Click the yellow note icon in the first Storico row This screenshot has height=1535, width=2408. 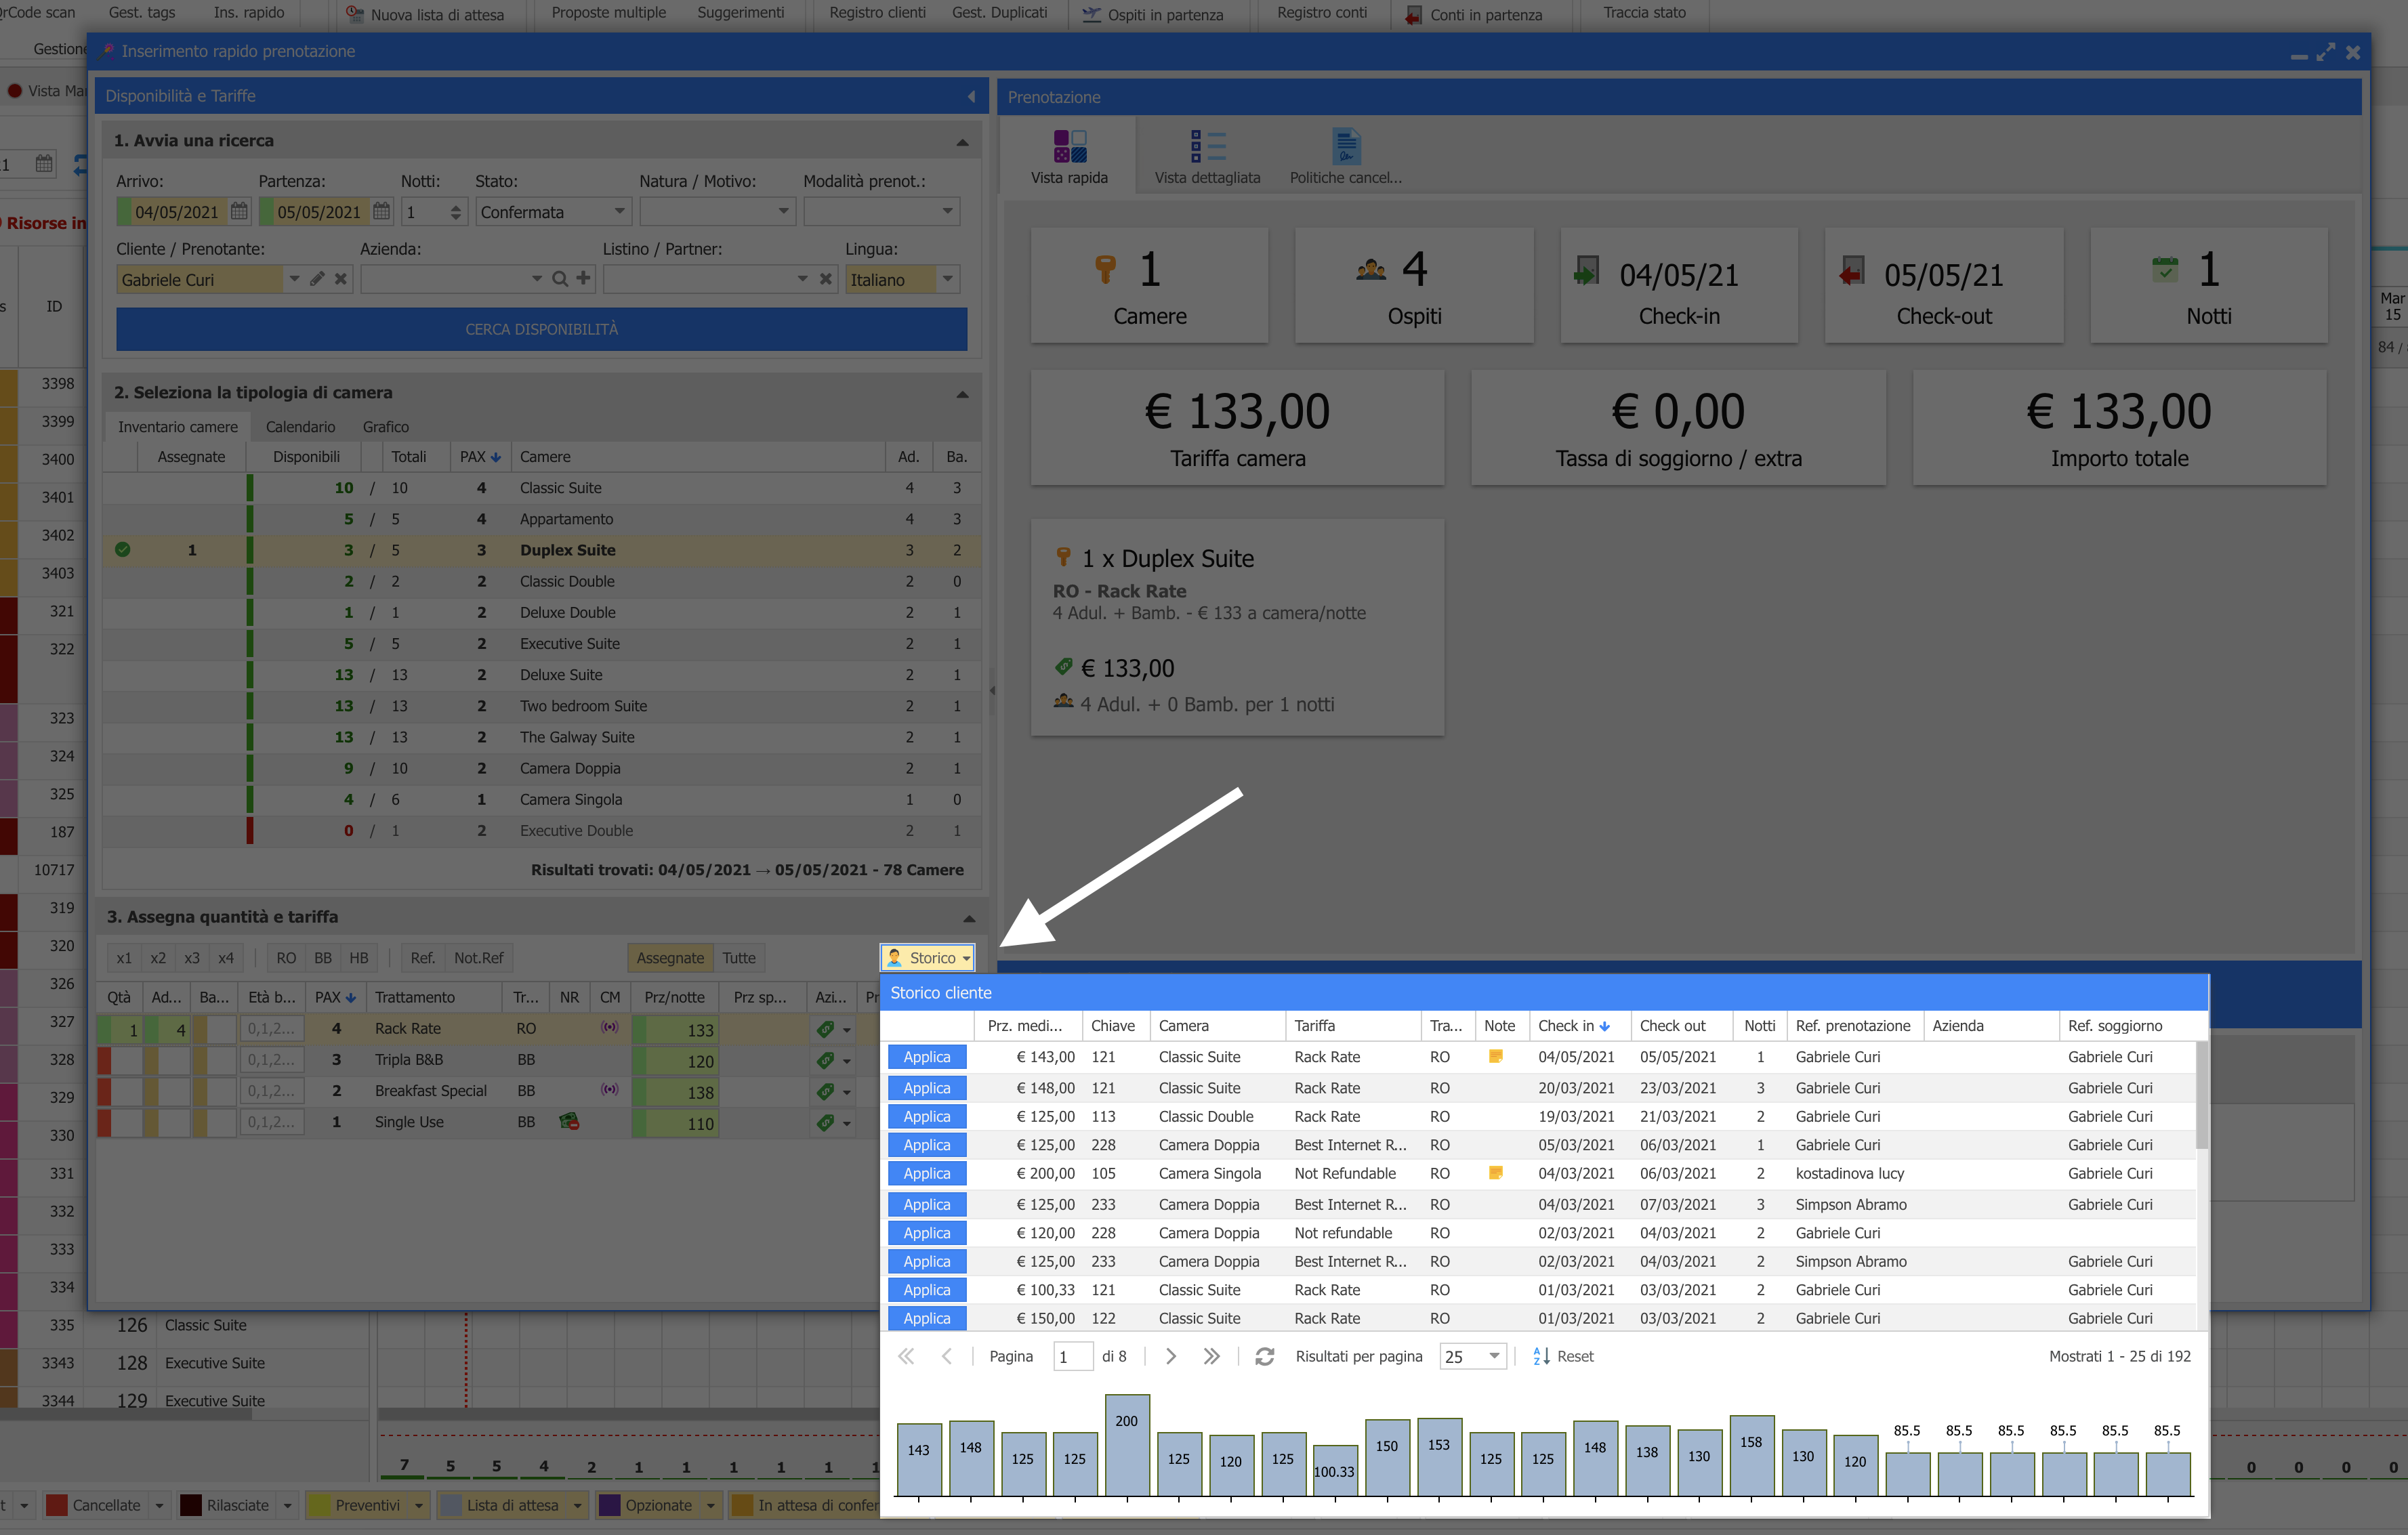tap(1496, 1056)
